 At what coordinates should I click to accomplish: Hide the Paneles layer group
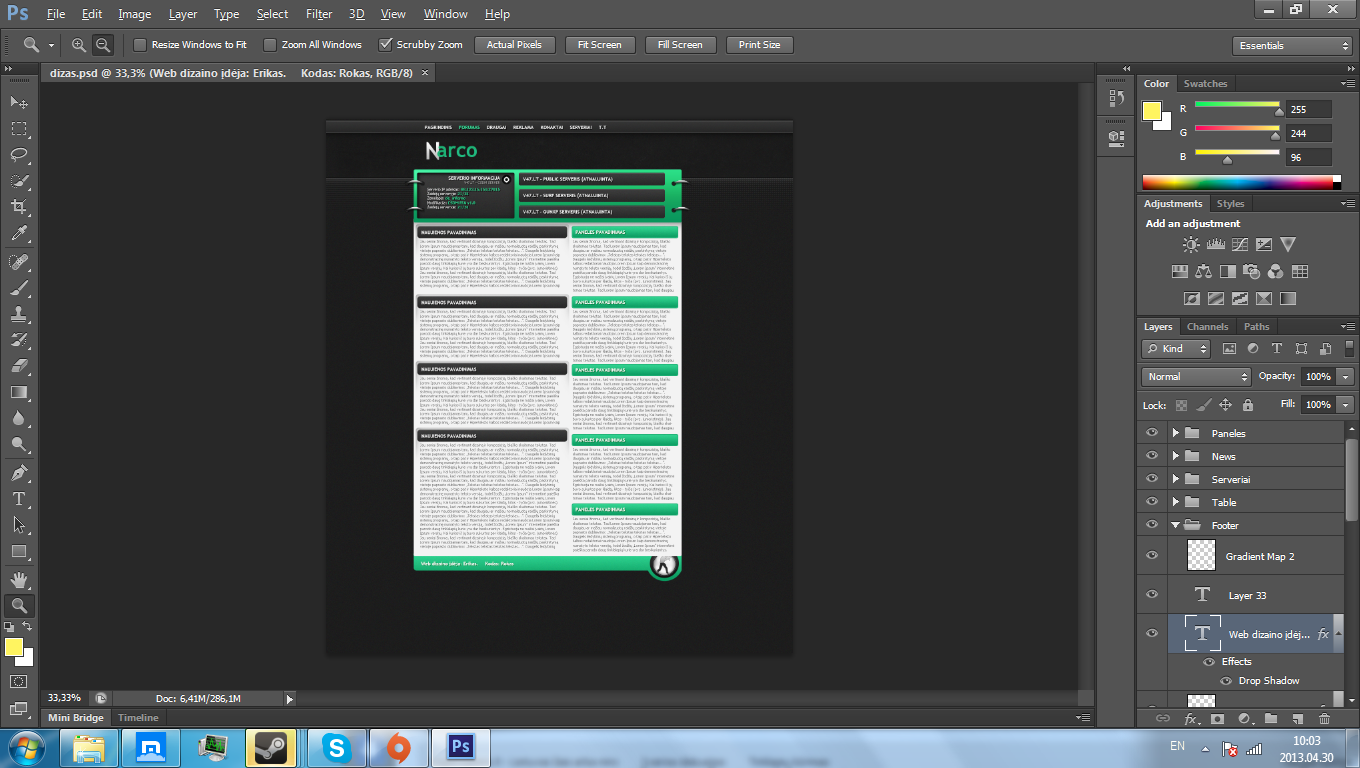[x=1152, y=433]
